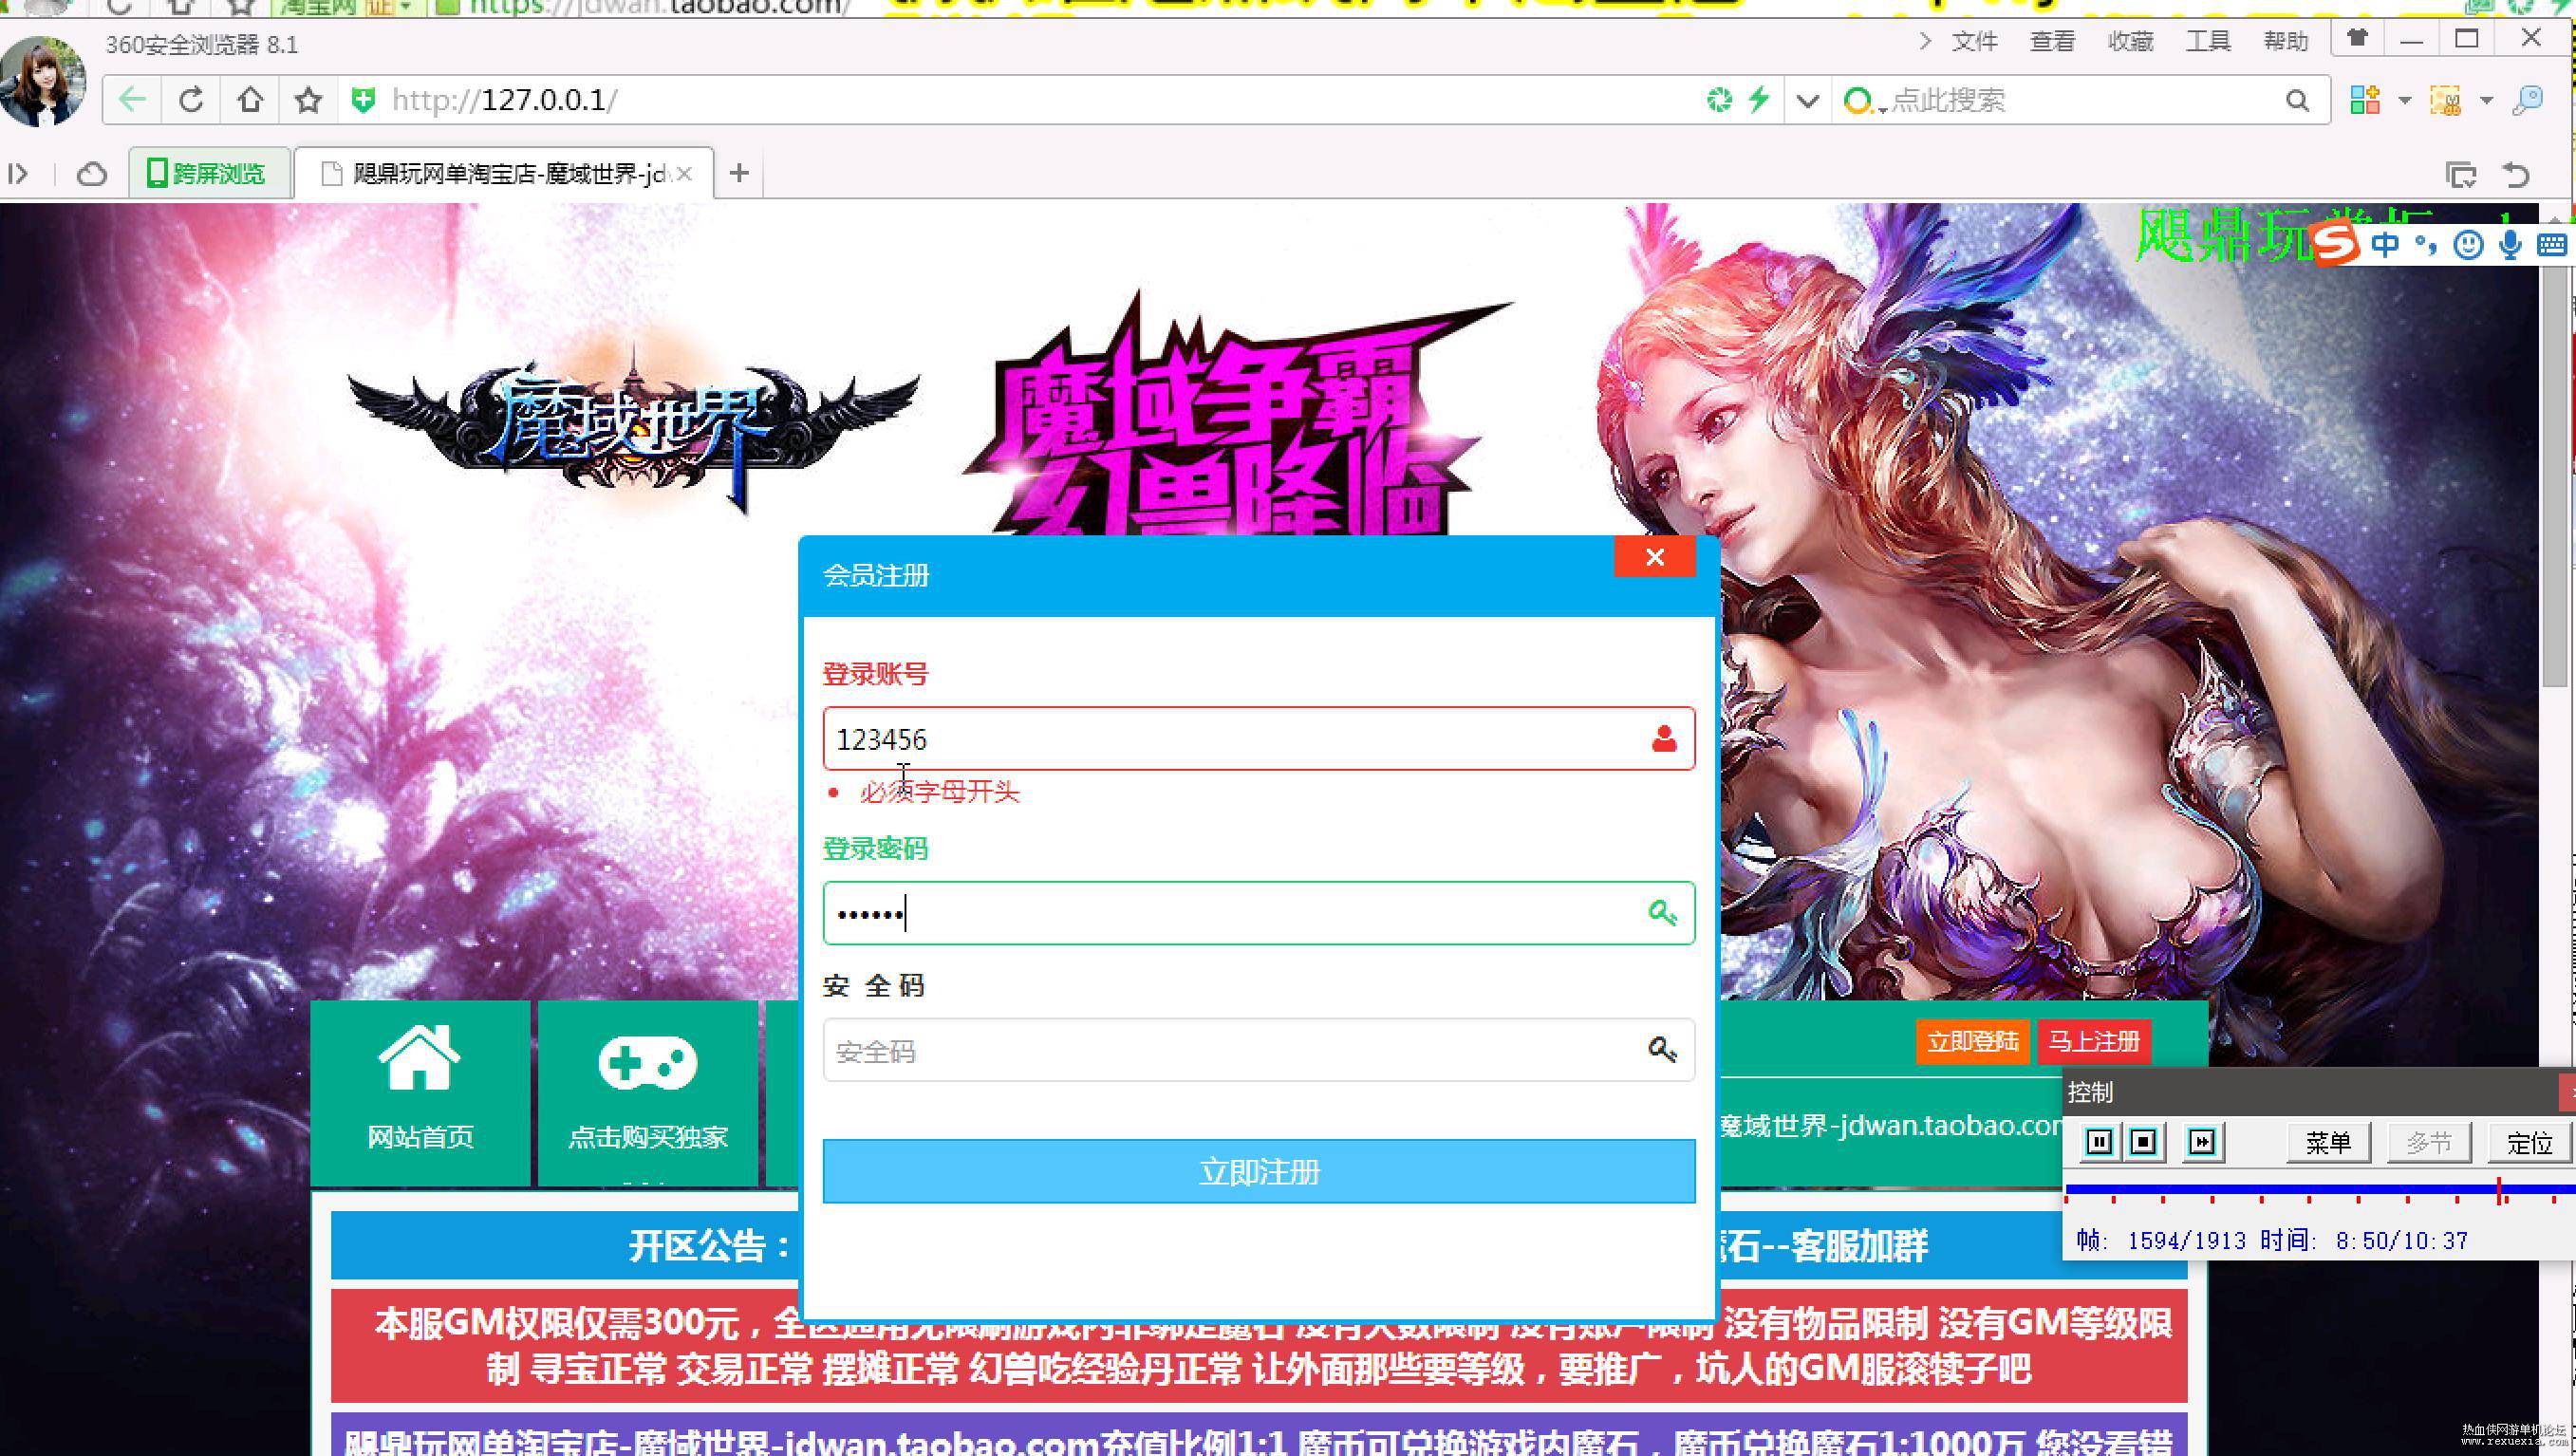Screen dimensions: 2576x1456
Task: Close the 飓鼎玩网单淘宝店 tab
Action: [x=685, y=174]
